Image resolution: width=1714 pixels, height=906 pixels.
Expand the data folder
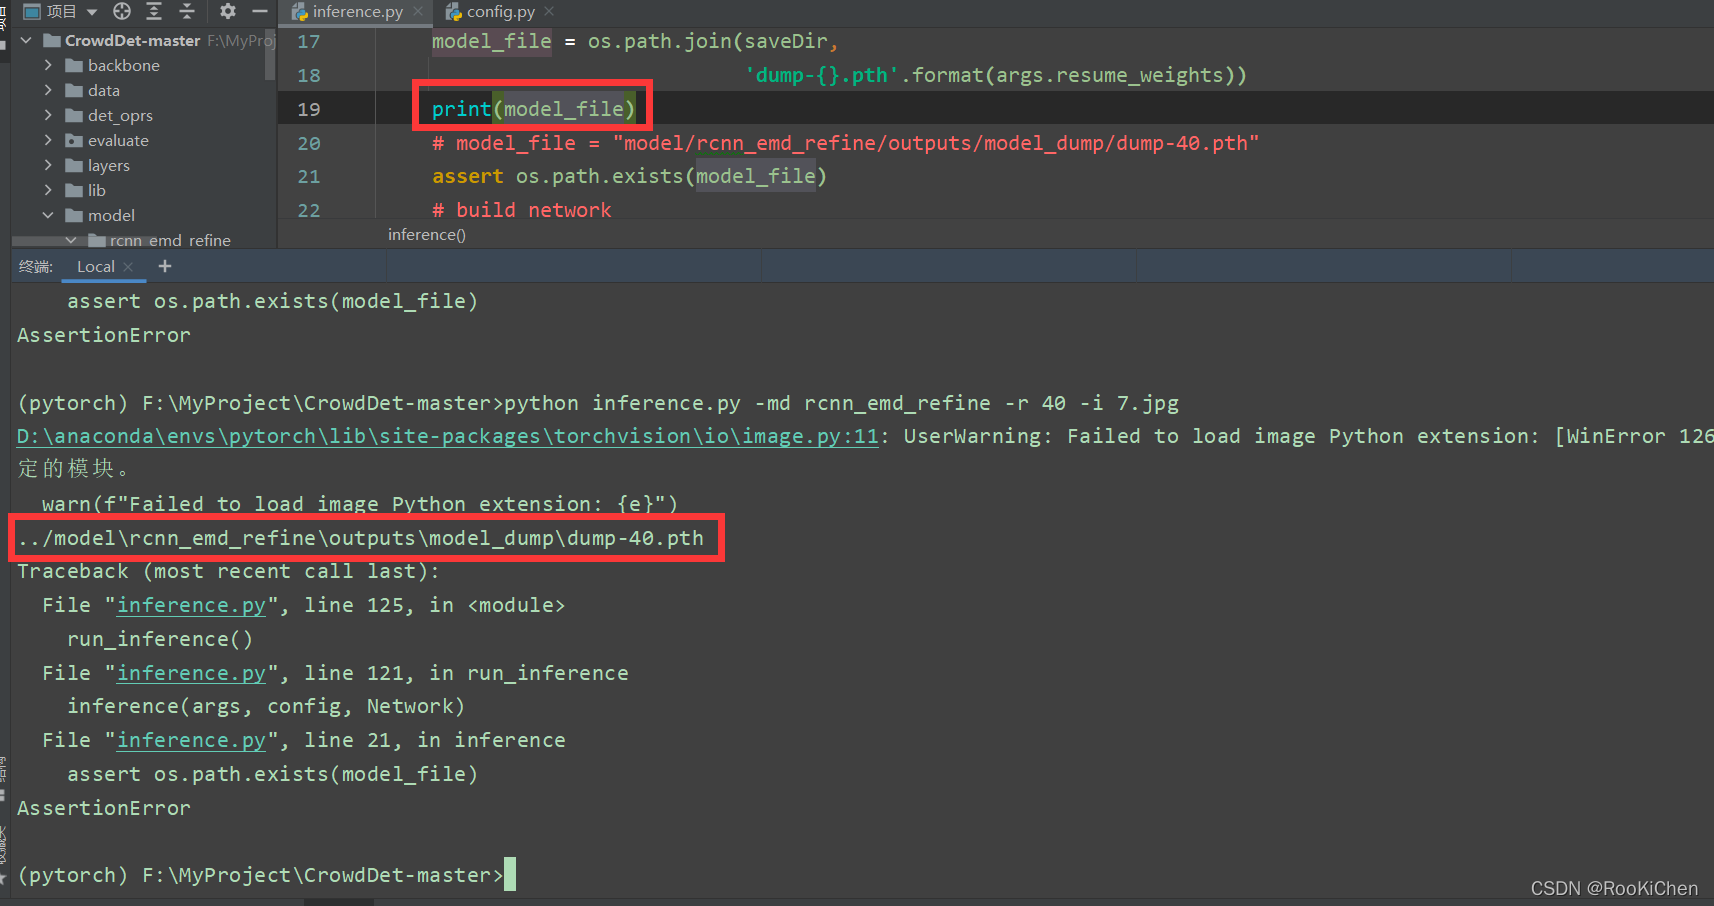pyautogui.click(x=48, y=90)
